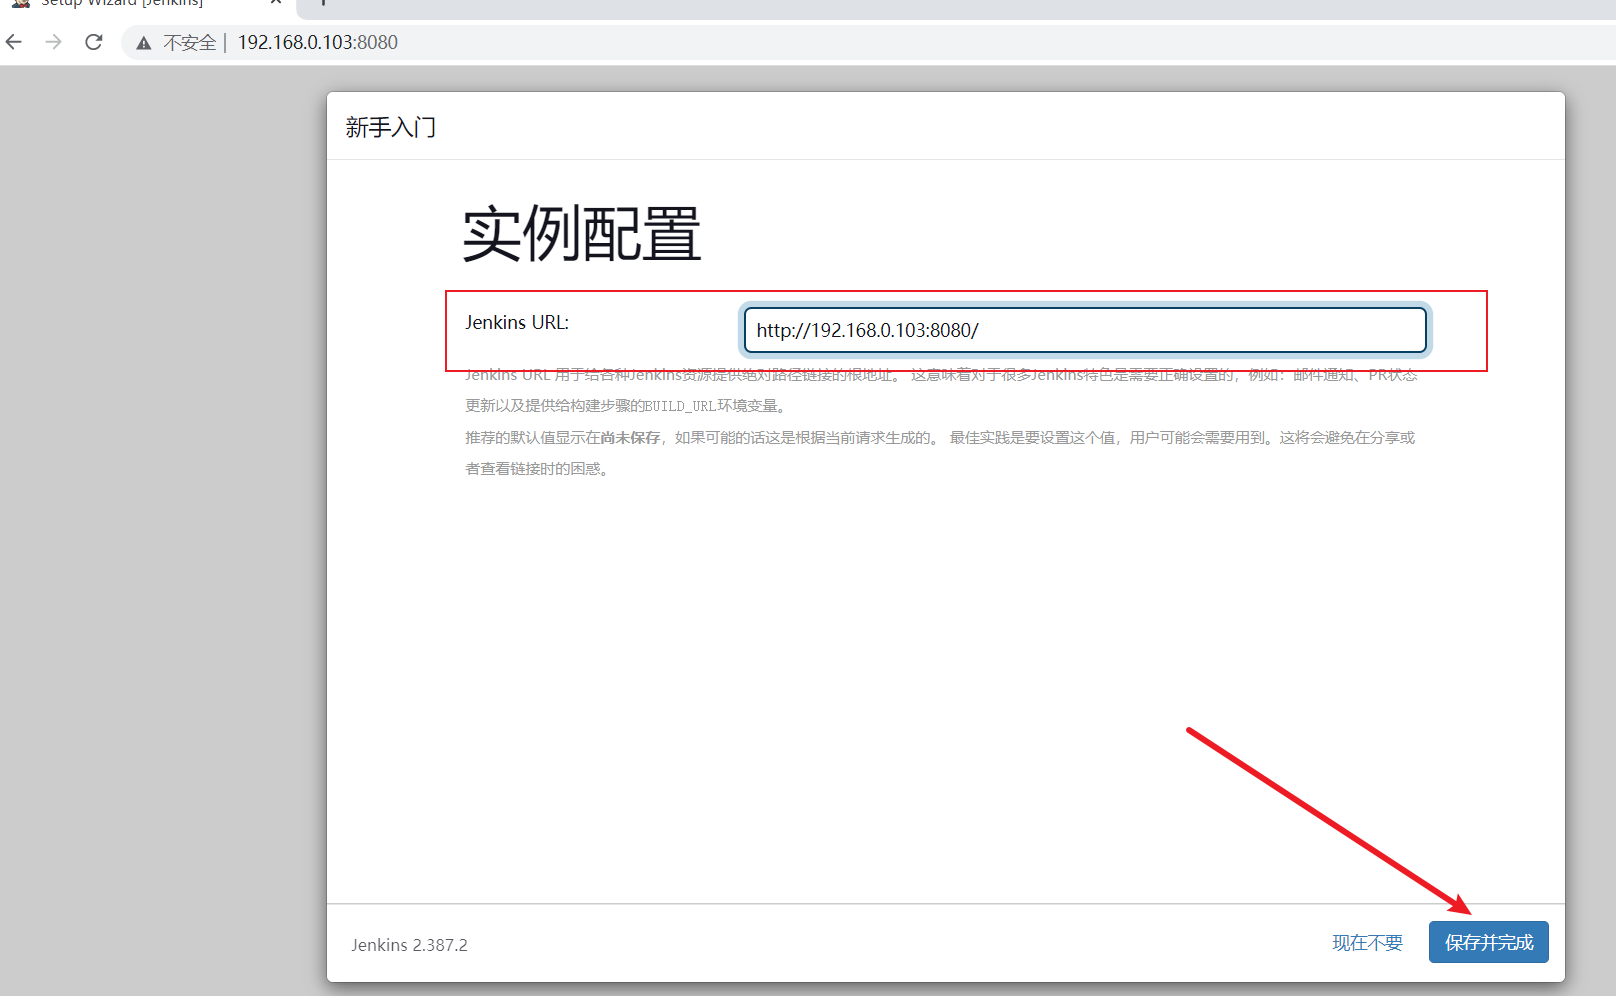Viewport: 1616px width, 996px height.
Task: Click the Jenkins favicon on the tab
Action: point(21,3)
